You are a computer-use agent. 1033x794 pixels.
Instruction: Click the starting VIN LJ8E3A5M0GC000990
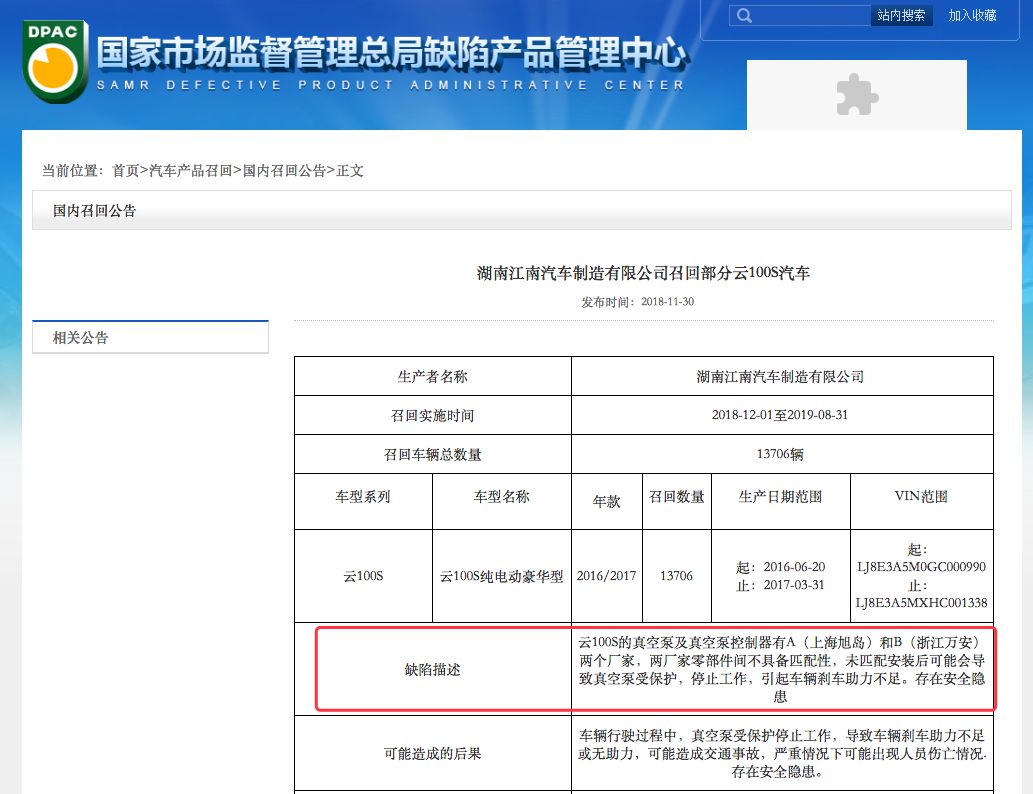(x=921, y=567)
